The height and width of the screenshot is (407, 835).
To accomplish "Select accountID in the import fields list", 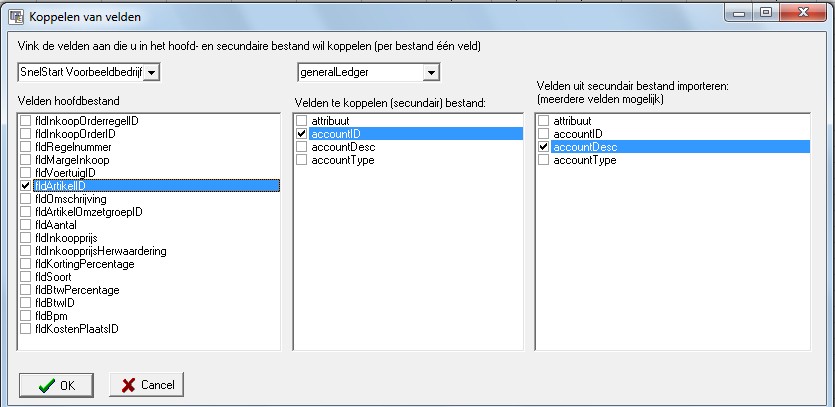I will point(578,134).
